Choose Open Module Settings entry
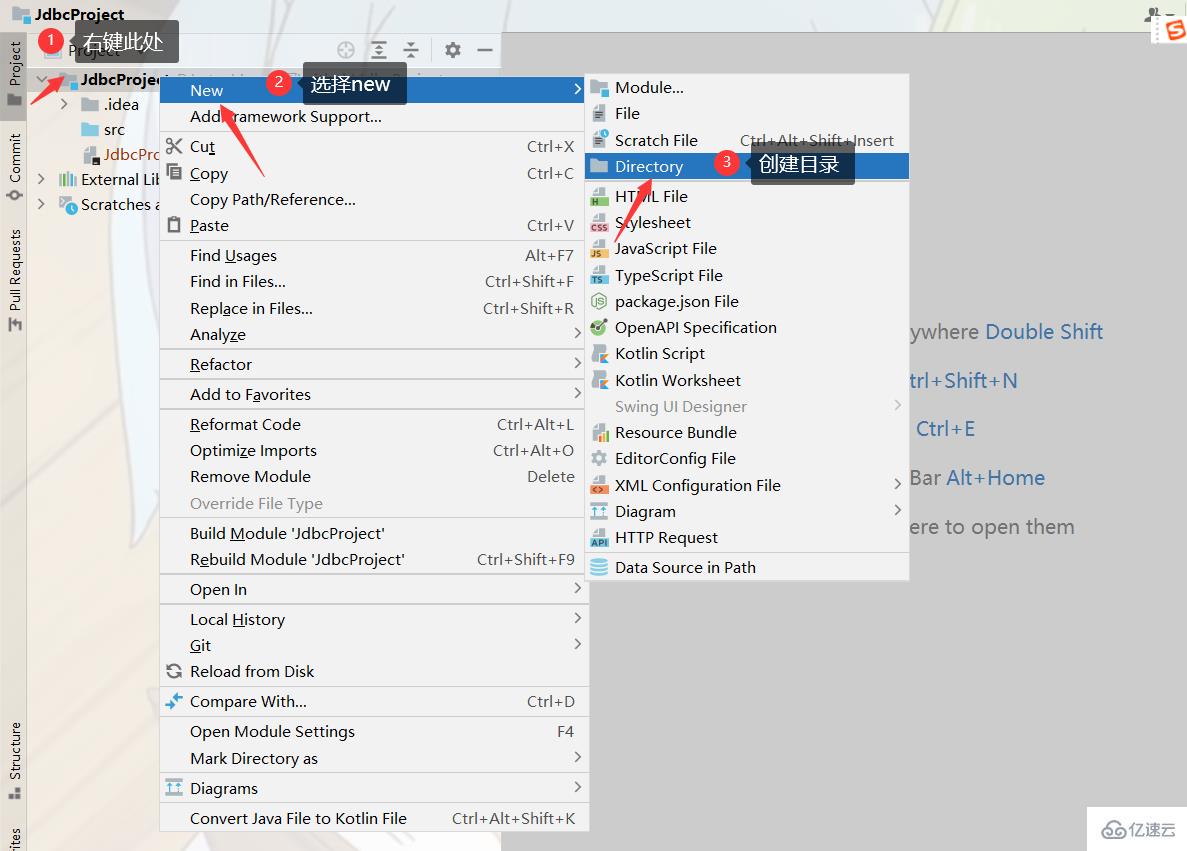The height and width of the screenshot is (851, 1187). click(x=373, y=731)
